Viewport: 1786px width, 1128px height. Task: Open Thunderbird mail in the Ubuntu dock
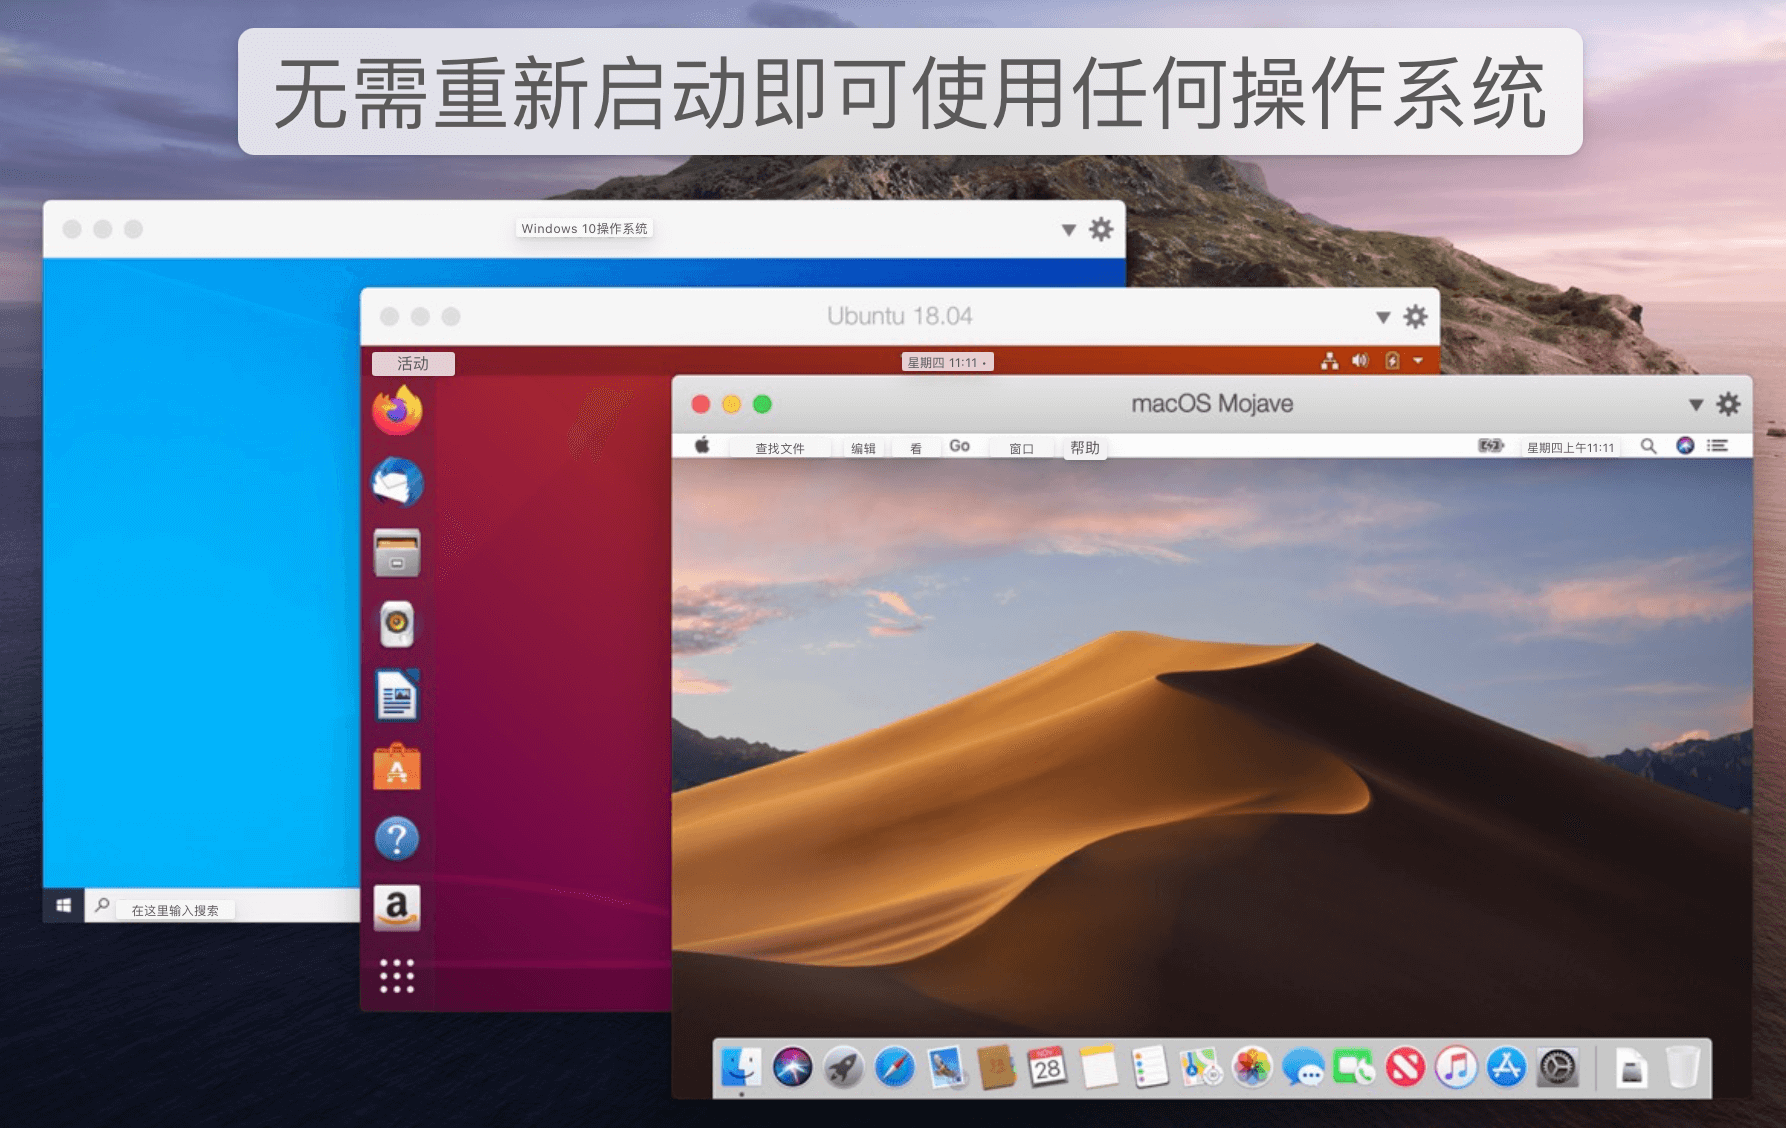(x=397, y=483)
